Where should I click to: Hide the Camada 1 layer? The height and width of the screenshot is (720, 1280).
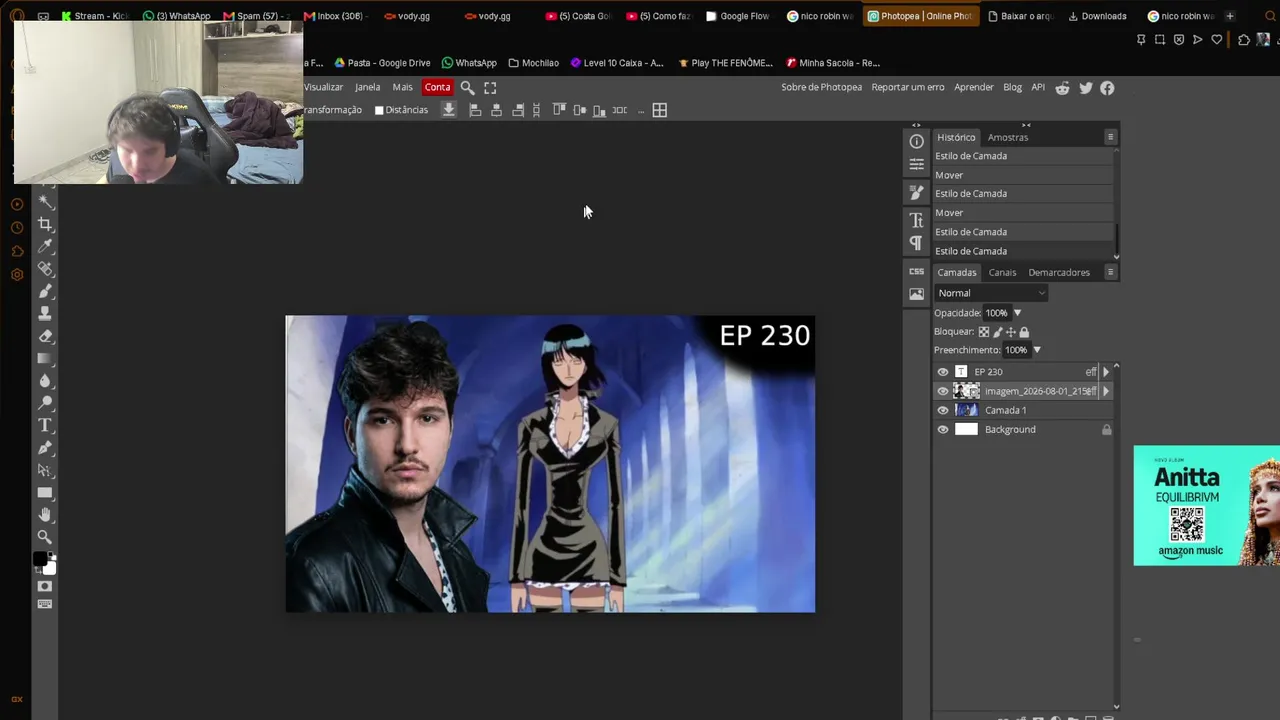tap(943, 410)
